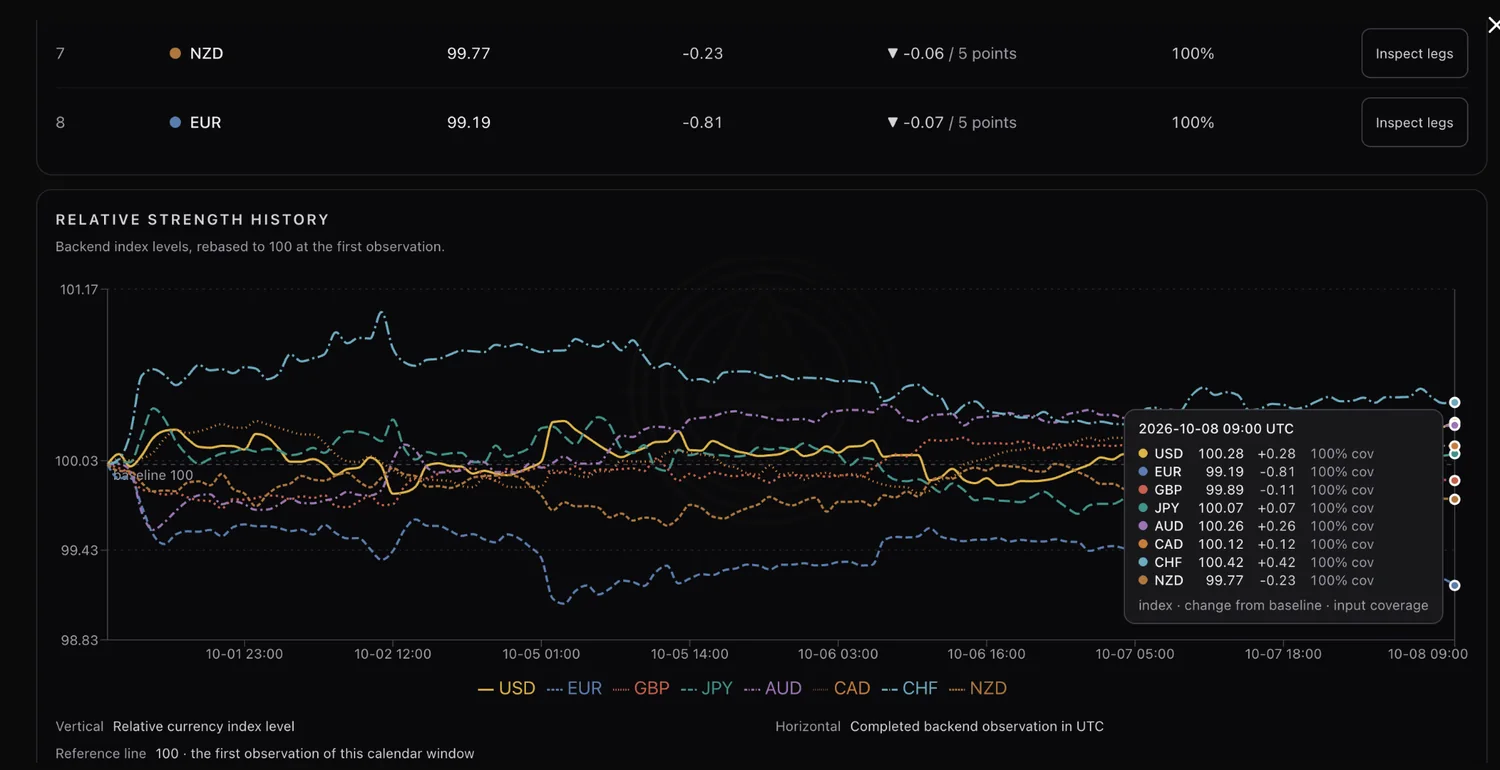Viewport: 1500px width, 770px height.
Task: Click the 10-08 09:00 x-axis label
Action: pos(1428,654)
